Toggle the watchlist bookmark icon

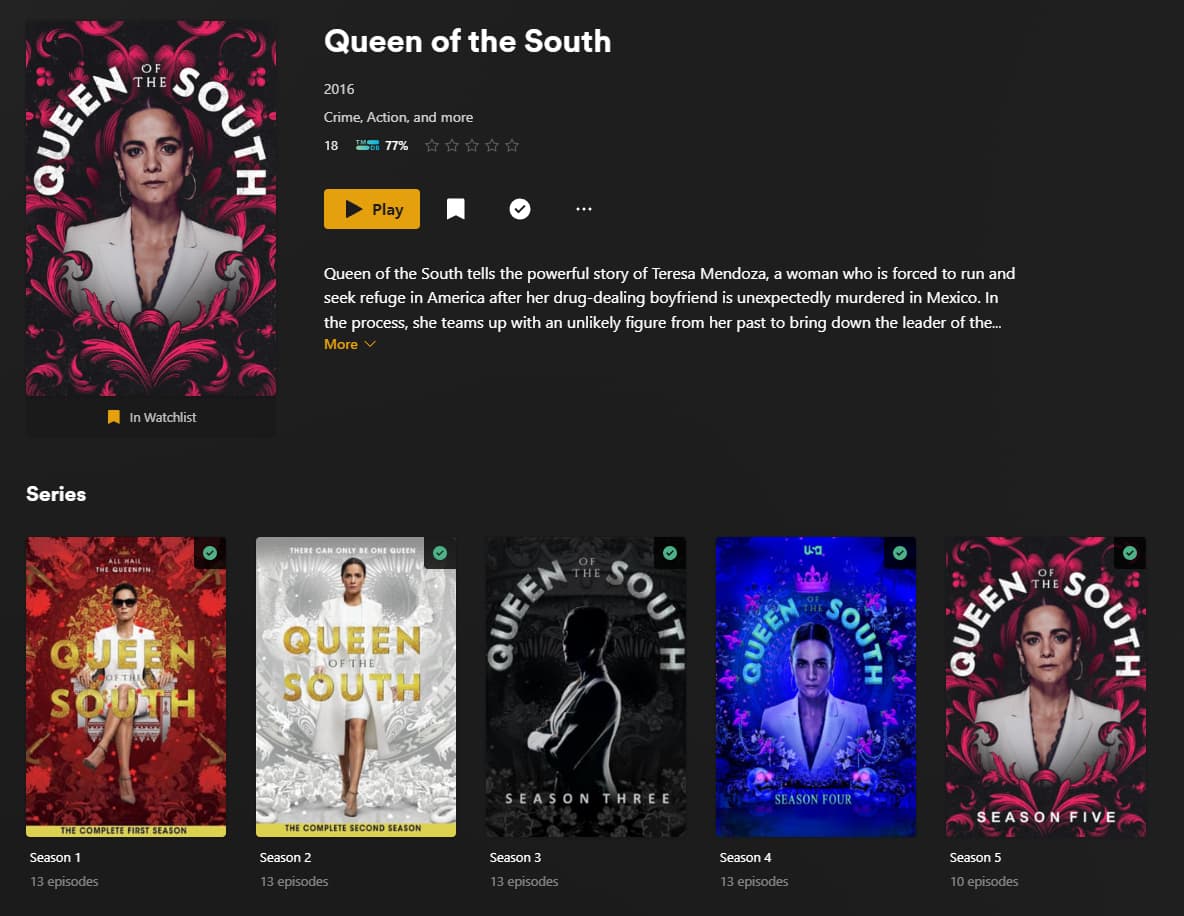pyautogui.click(x=455, y=209)
